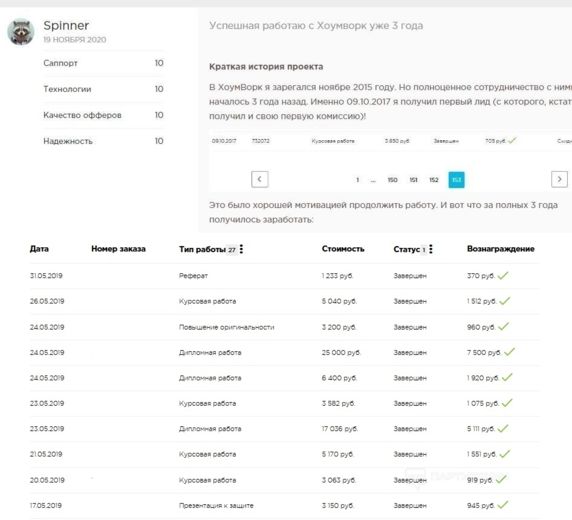This screenshot has height=520, width=572.
Task: Select page 151 in pagination
Action: pyautogui.click(x=413, y=180)
